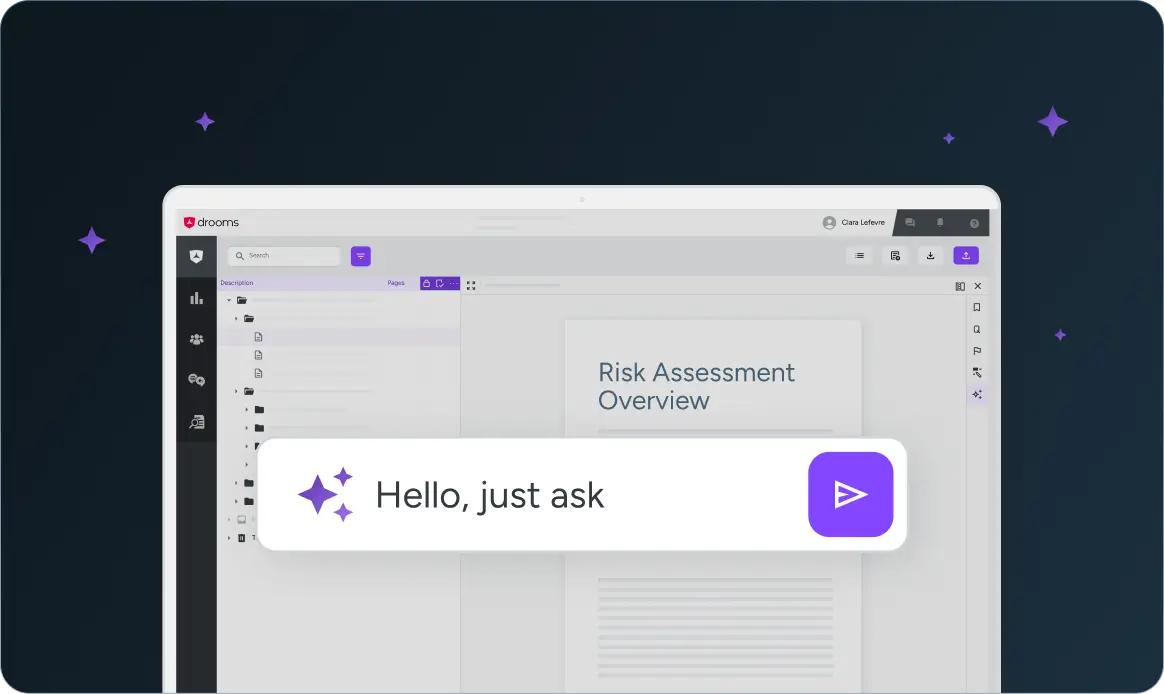Click the redaction pen icon in the right rail
Viewport: 1164px width, 694px height.
coord(977,373)
